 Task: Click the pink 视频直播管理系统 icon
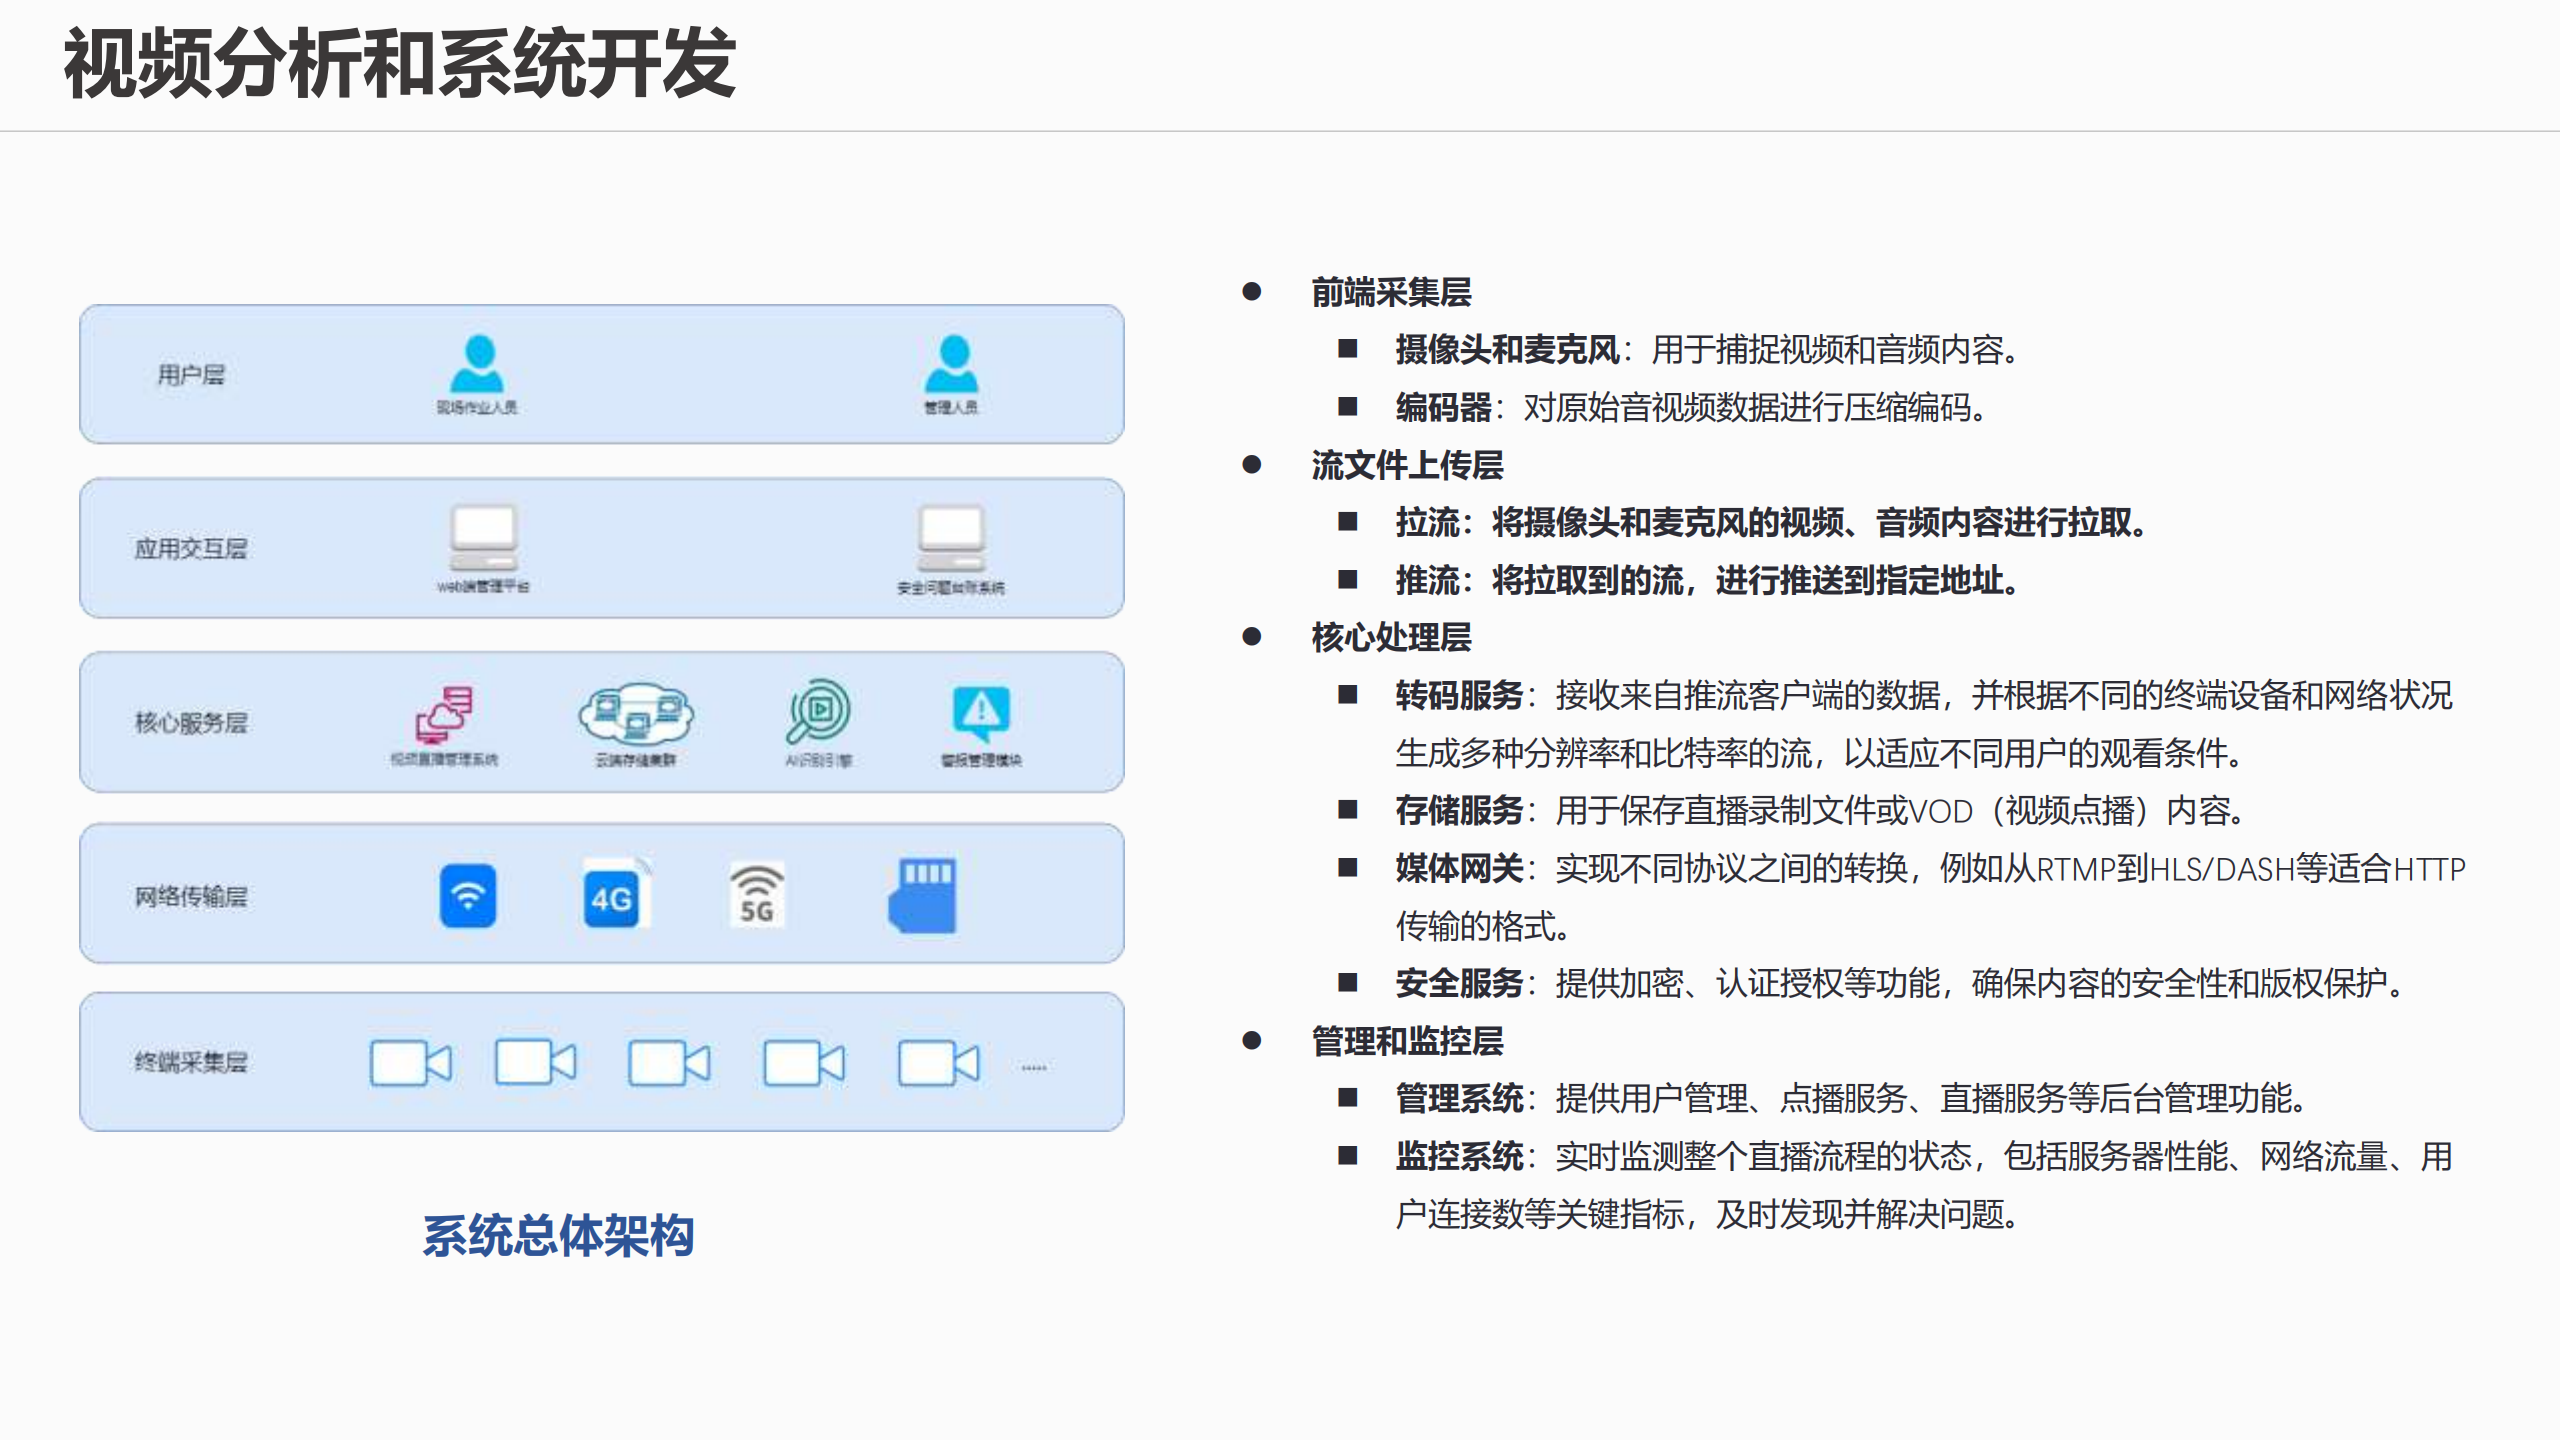pos(444,714)
